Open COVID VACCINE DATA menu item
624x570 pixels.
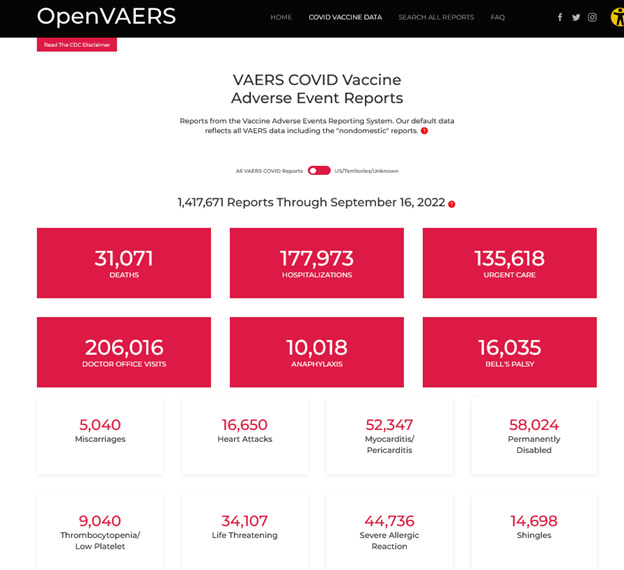[345, 17]
